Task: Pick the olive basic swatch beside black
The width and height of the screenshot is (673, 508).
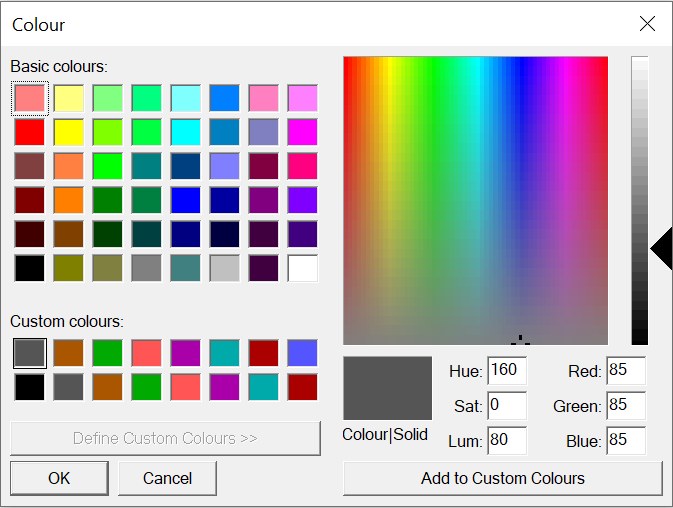Action: [69, 268]
